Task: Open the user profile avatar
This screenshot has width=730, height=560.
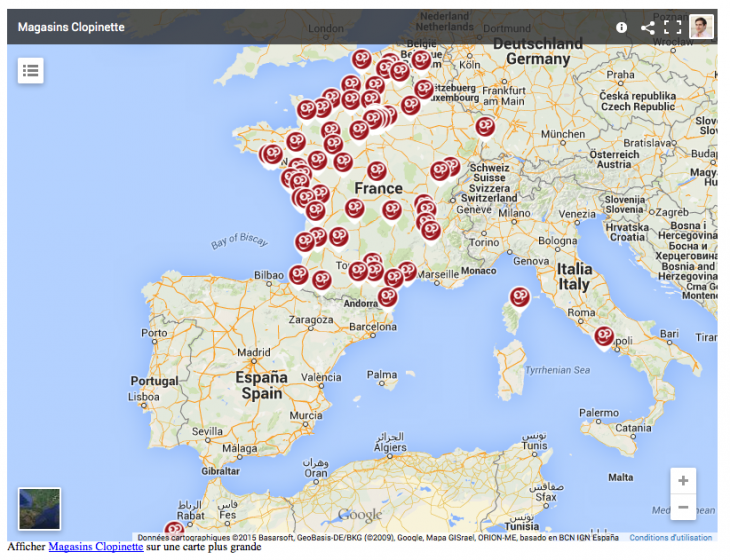Action: [701, 27]
